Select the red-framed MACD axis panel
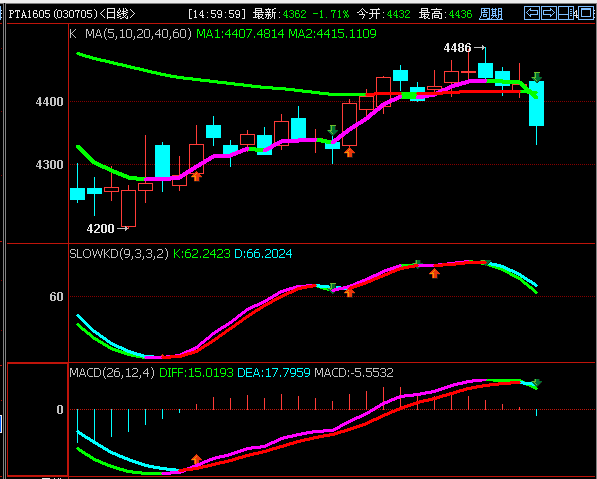Viewport: 597px width, 479px height. click(x=38, y=420)
